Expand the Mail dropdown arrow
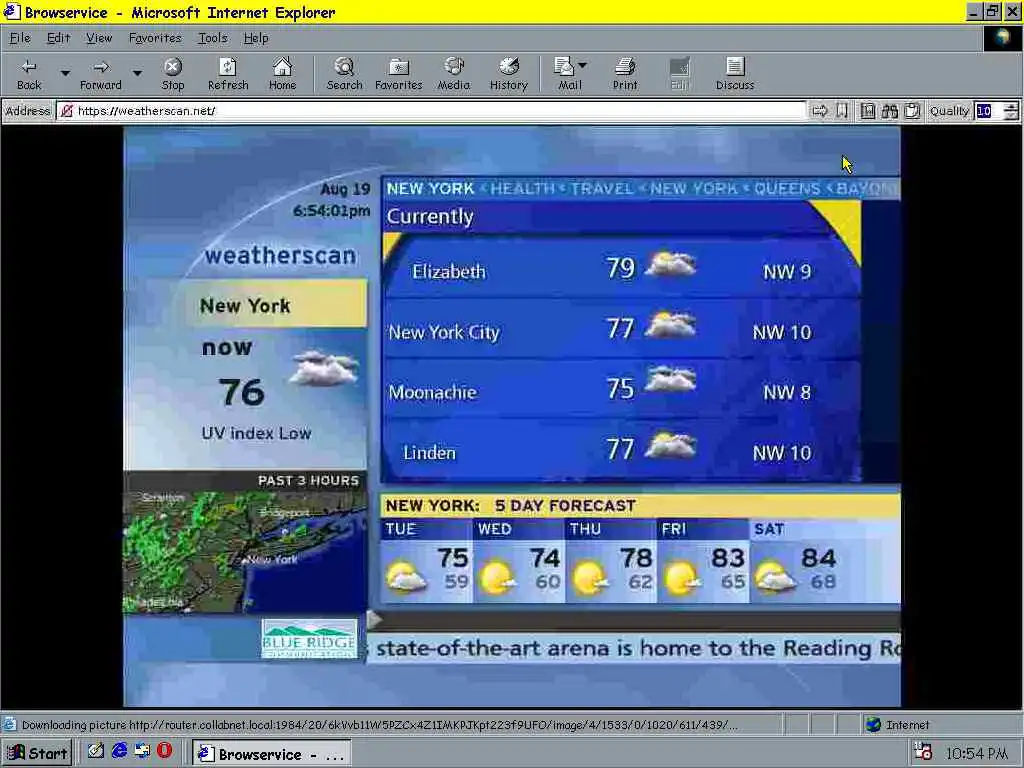Viewport: 1024px width, 768px height. (x=583, y=65)
